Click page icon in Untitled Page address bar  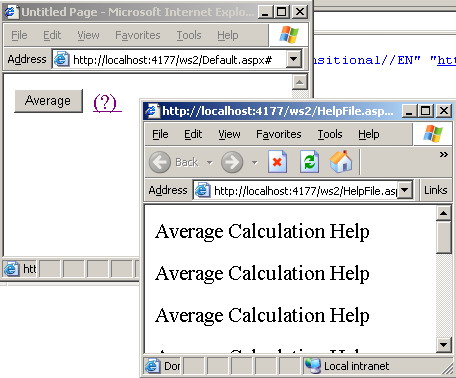(x=62, y=59)
